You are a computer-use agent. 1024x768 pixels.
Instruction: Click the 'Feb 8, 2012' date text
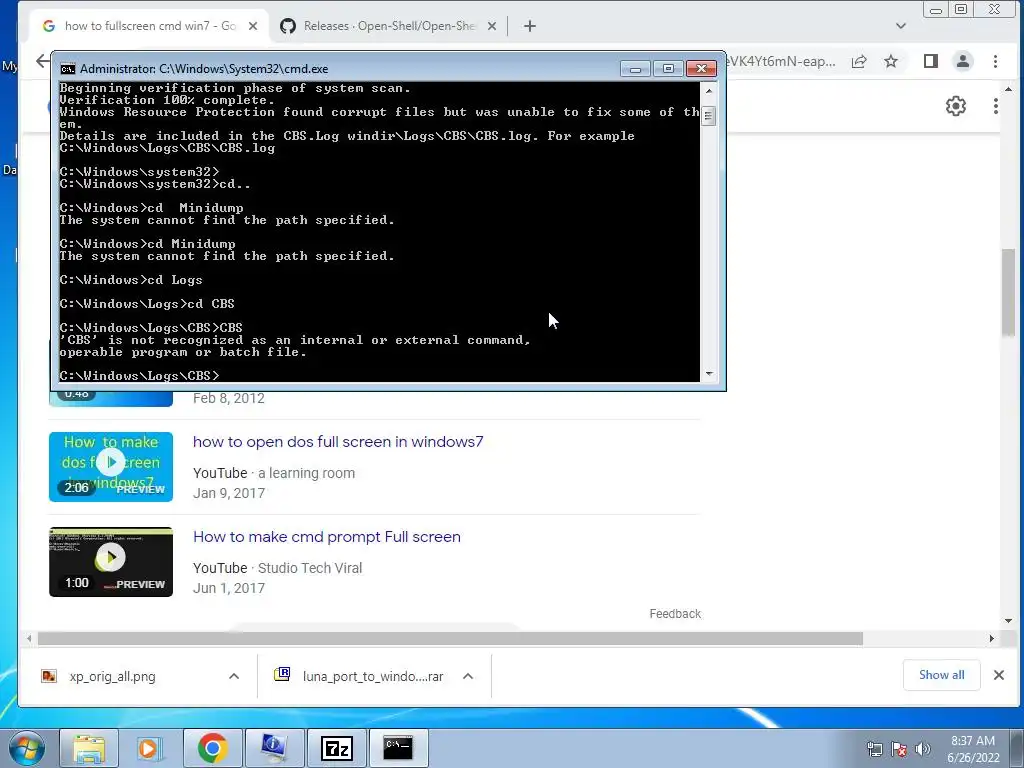pyautogui.click(x=229, y=398)
